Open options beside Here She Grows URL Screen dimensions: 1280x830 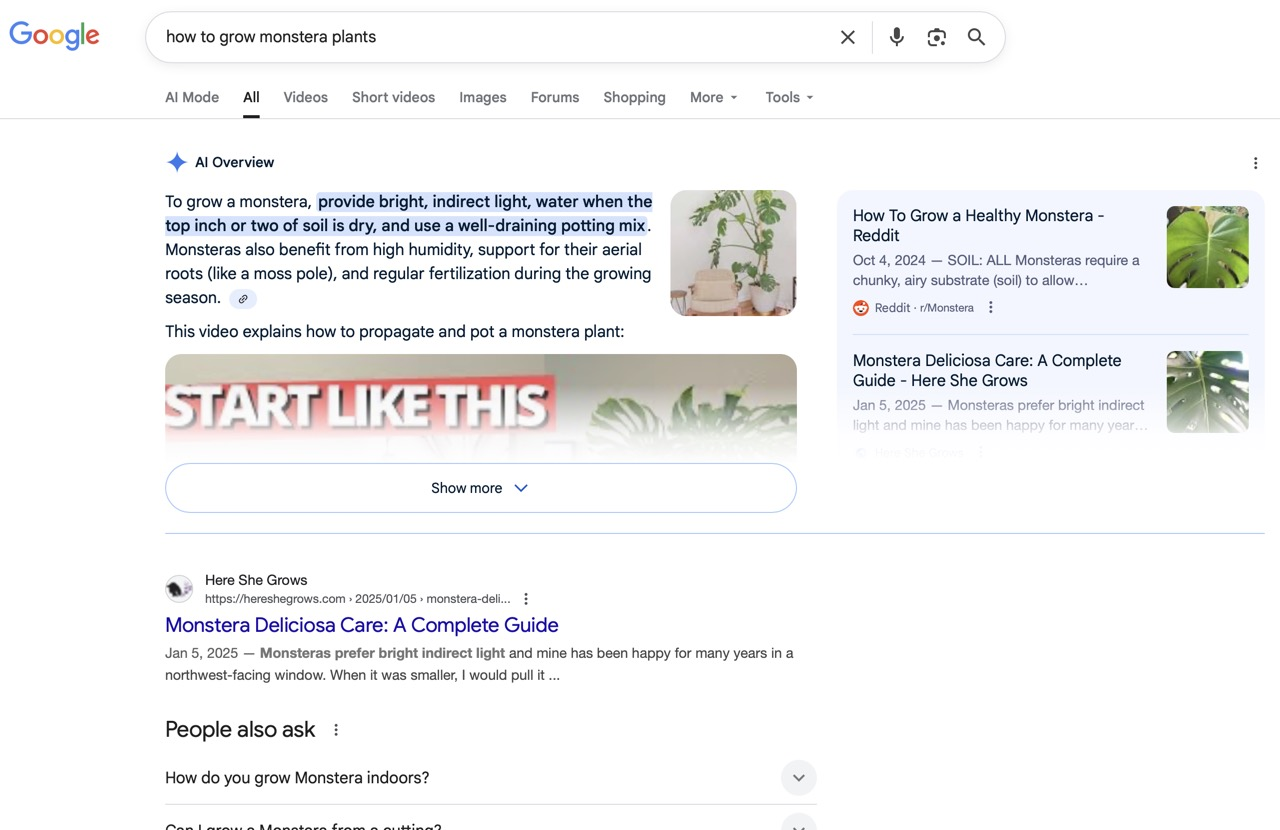coord(526,599)
